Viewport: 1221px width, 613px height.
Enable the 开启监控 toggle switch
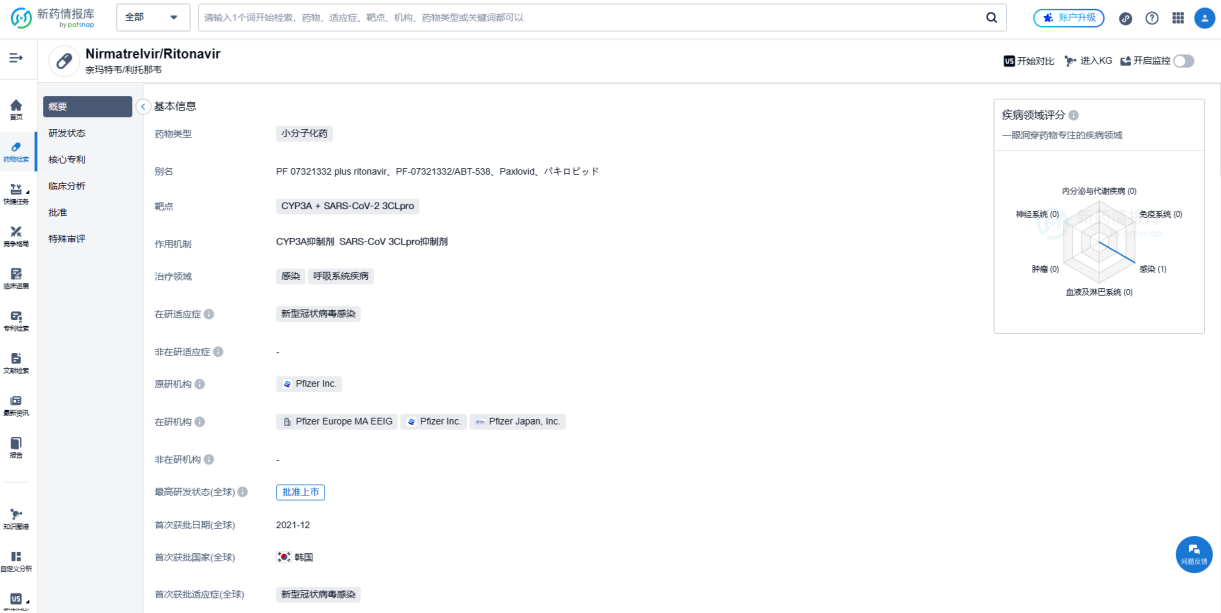tap(1184, 61)
